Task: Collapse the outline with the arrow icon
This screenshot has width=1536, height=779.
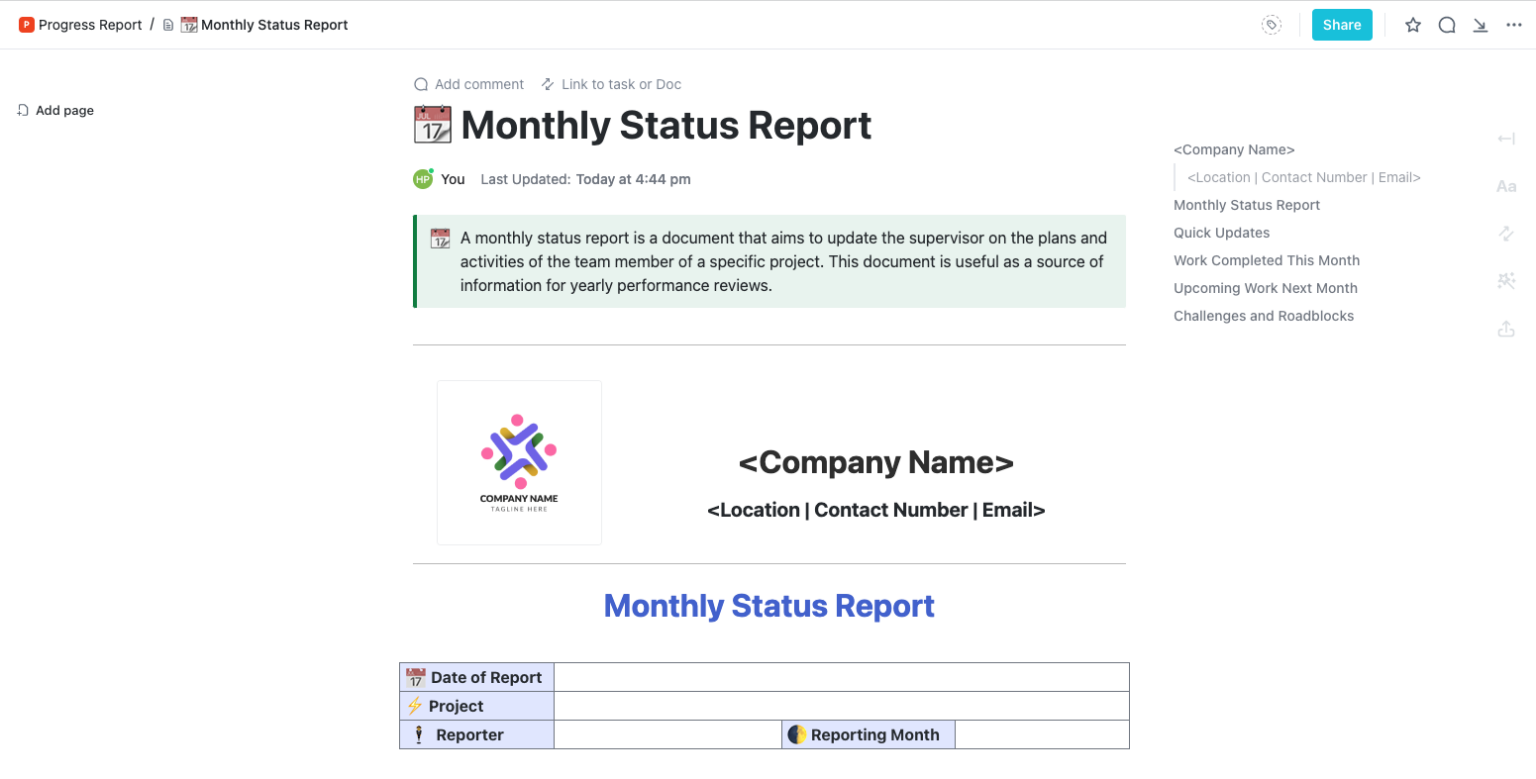Action: [x=1507, y=139]
